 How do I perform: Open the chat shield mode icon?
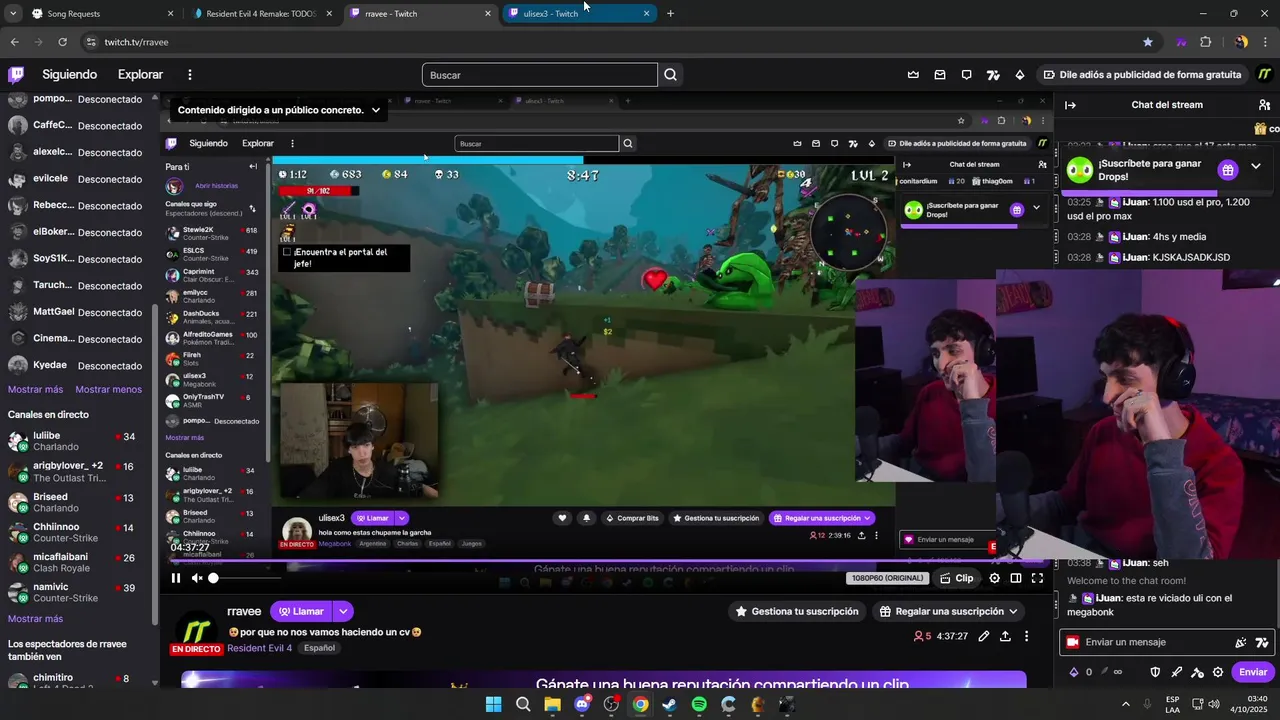coord(1155,672)
